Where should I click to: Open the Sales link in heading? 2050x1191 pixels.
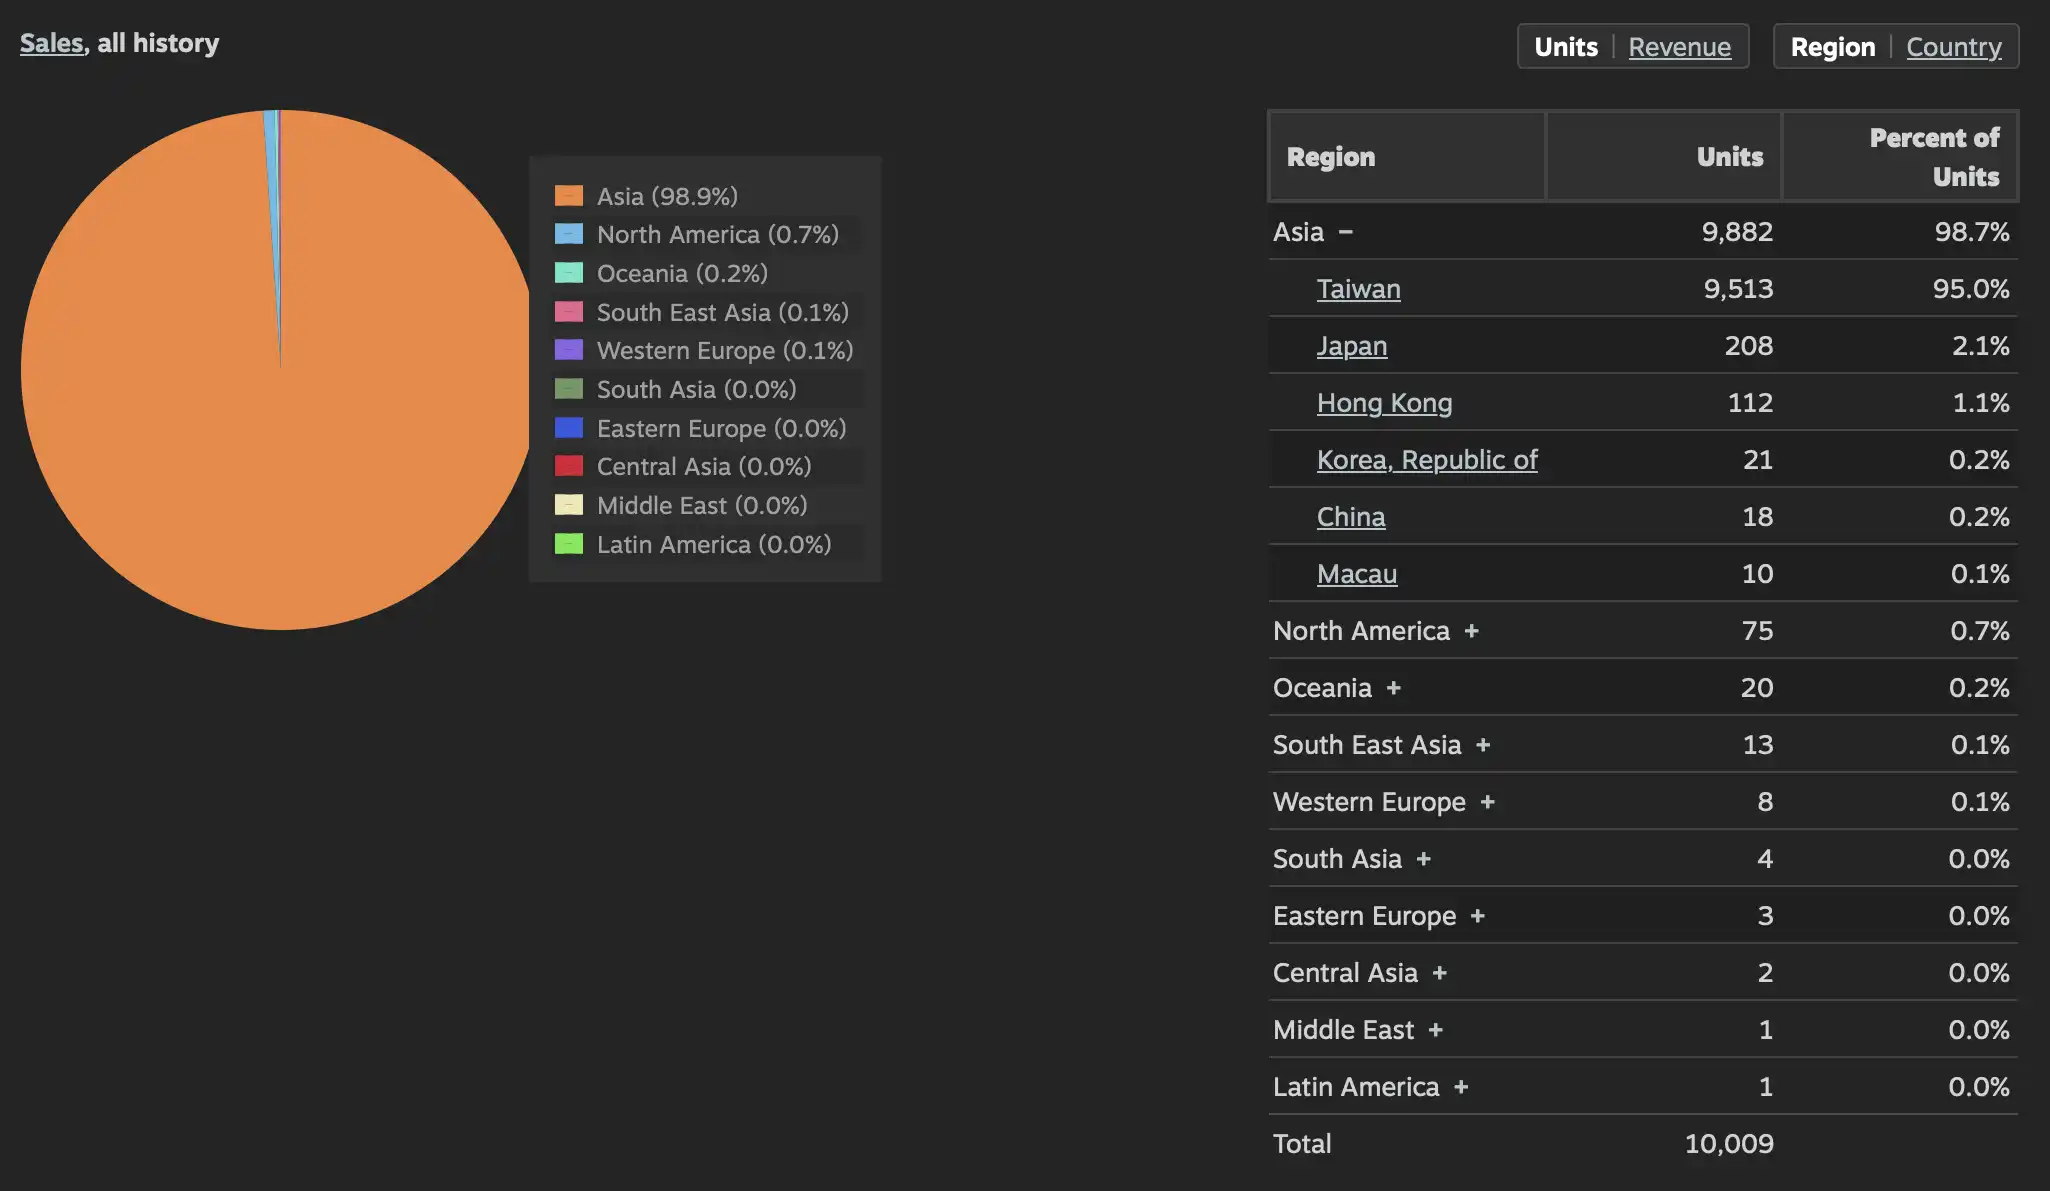click(x=52, y=43)
